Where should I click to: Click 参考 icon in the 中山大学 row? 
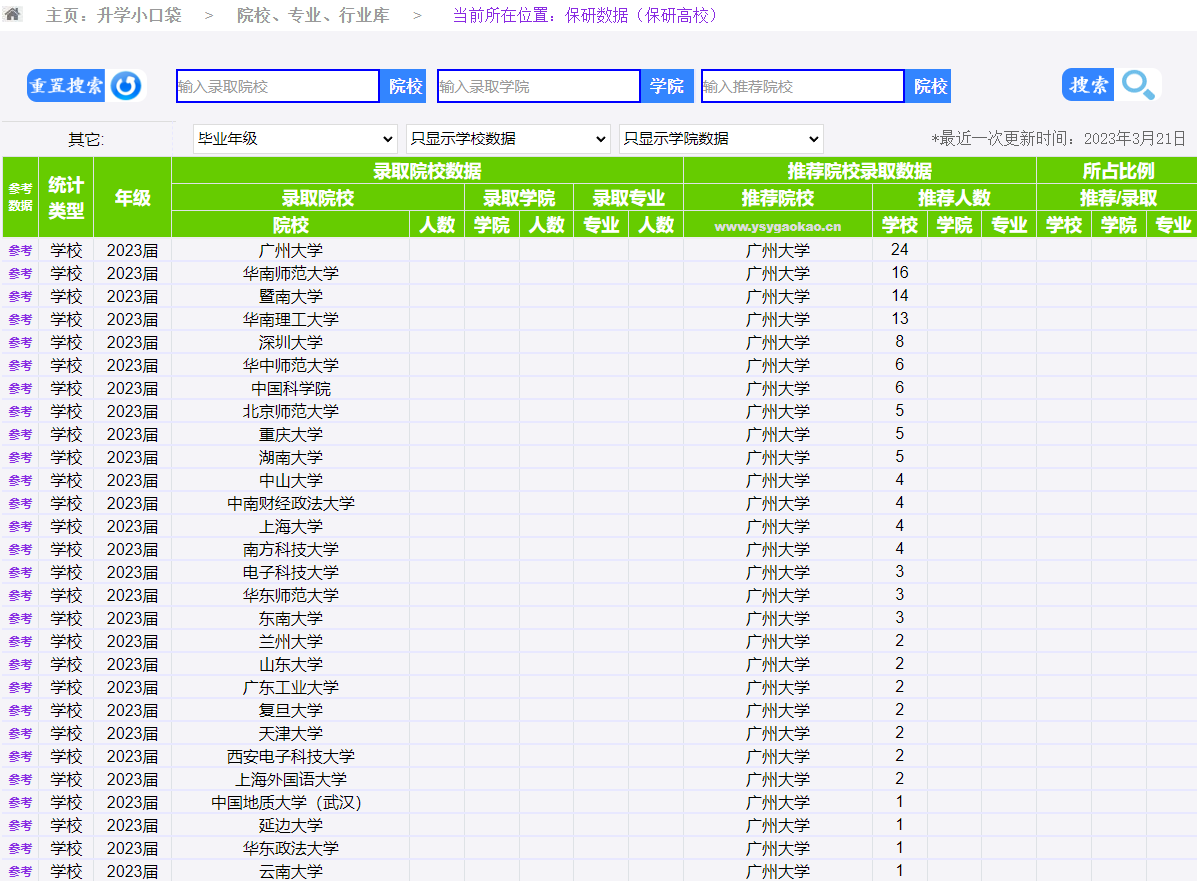[x=20, y=480]
